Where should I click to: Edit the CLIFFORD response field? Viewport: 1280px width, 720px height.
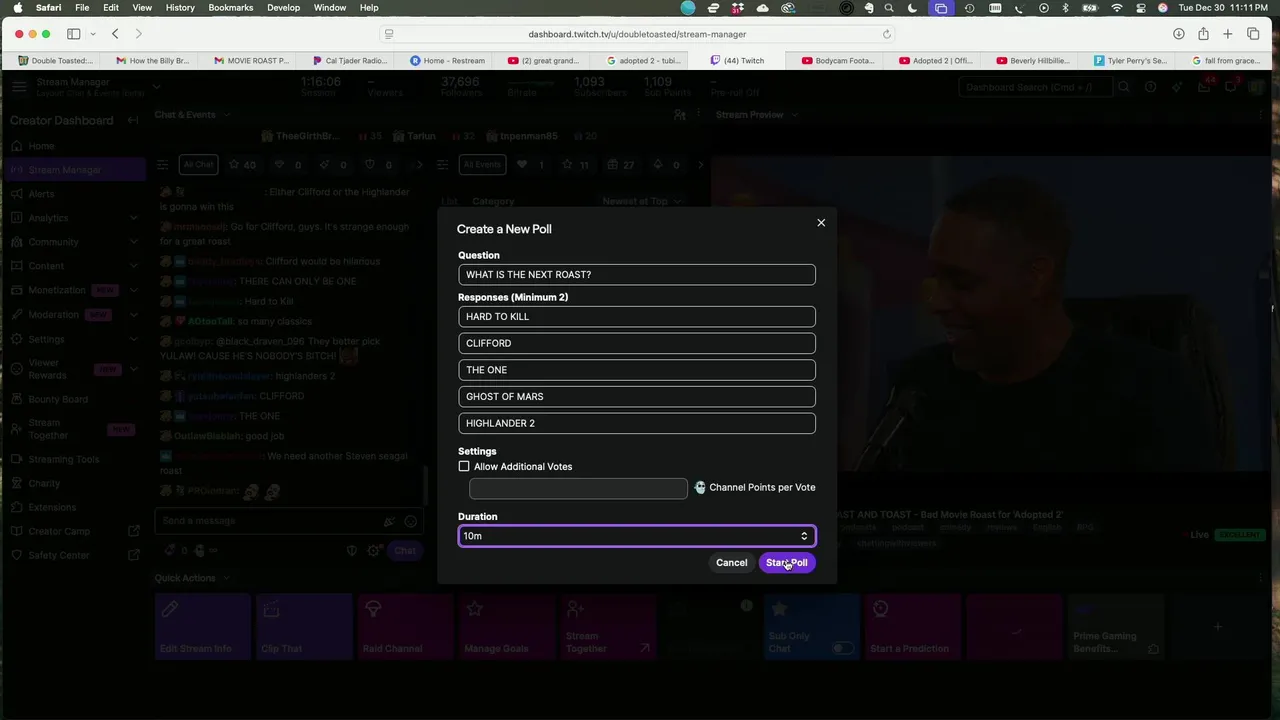point(637,343)
